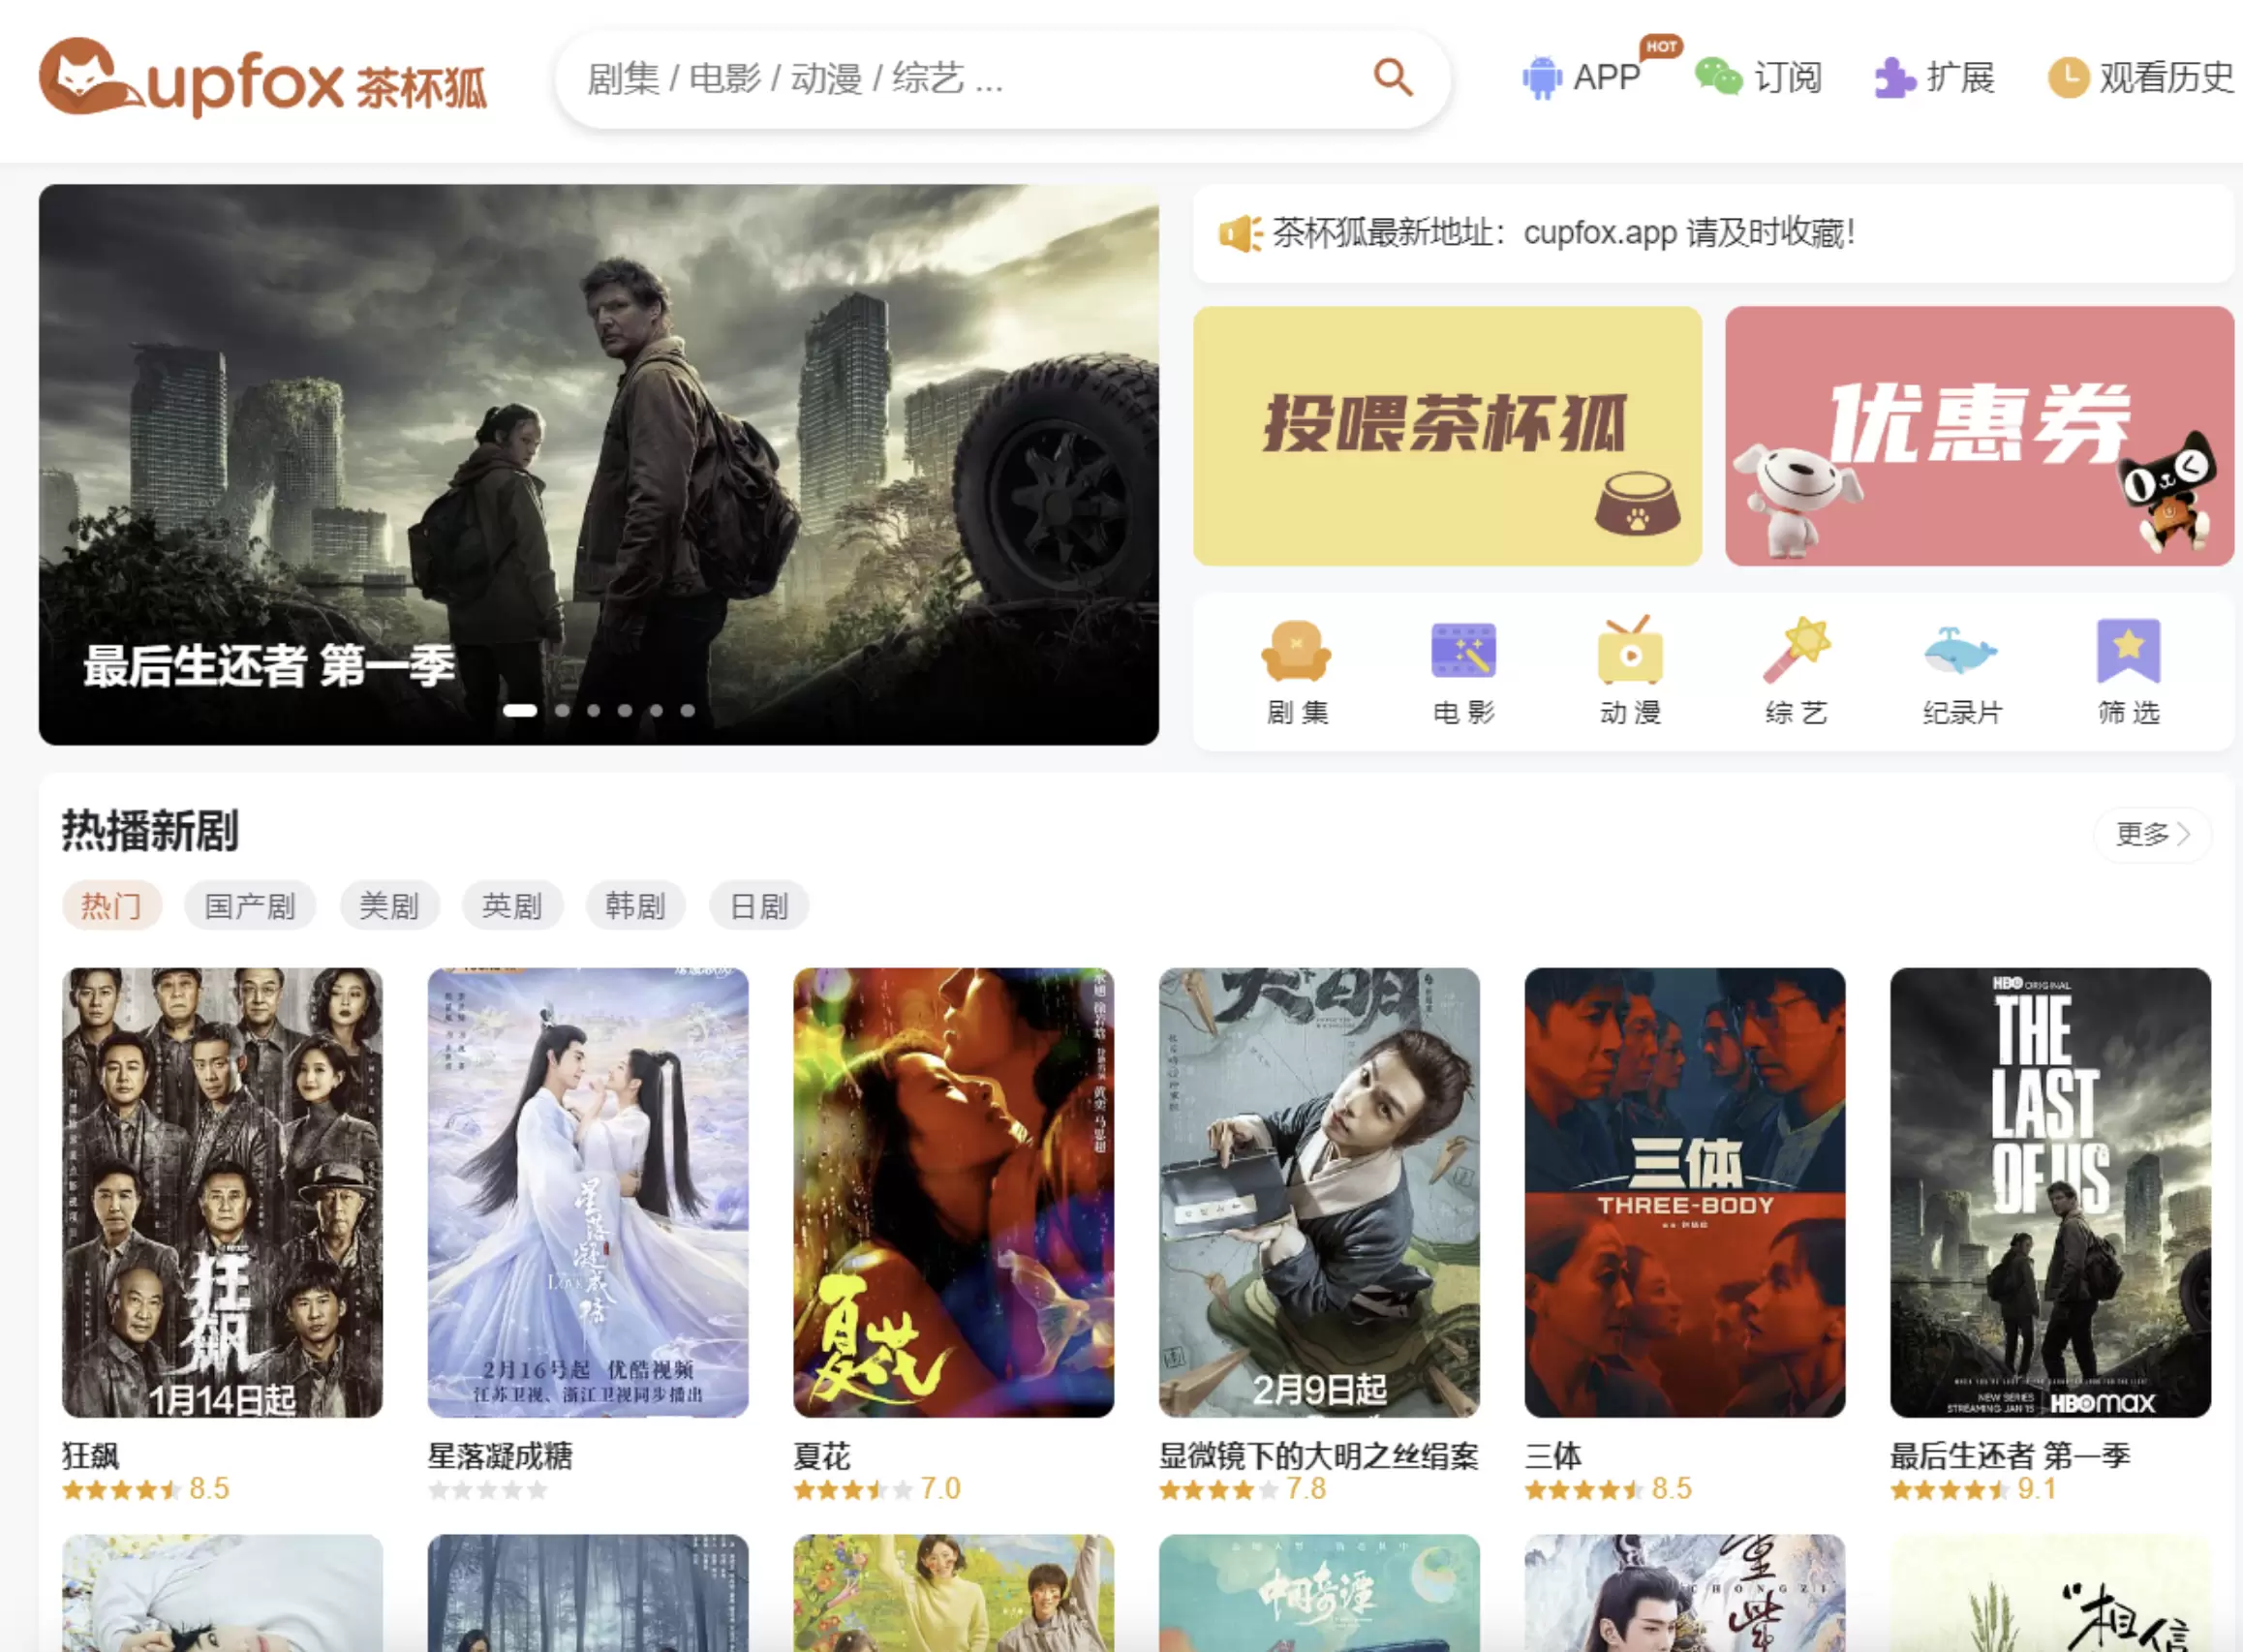Click the 狂飙 title link

(91, 1455)
